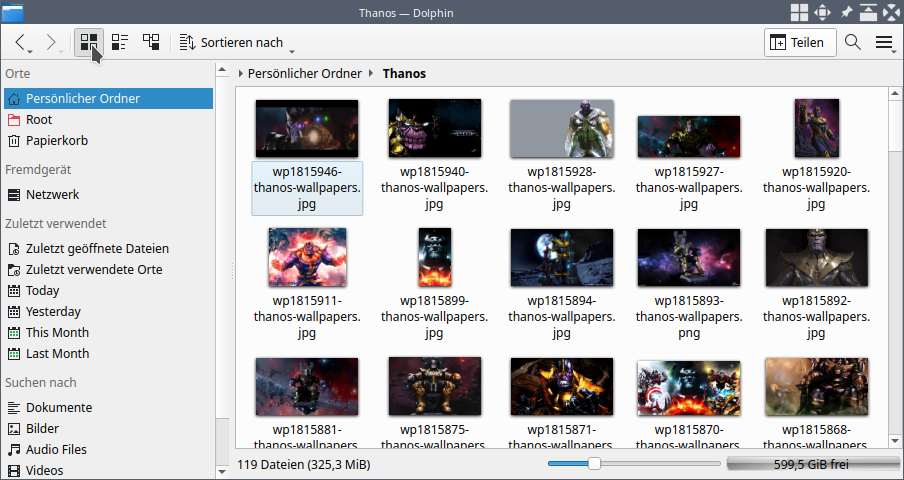This screenshot has width=904, height=480.
Task: Open the search magnifier
Action: pyautogui.click(x=853, y=42)
